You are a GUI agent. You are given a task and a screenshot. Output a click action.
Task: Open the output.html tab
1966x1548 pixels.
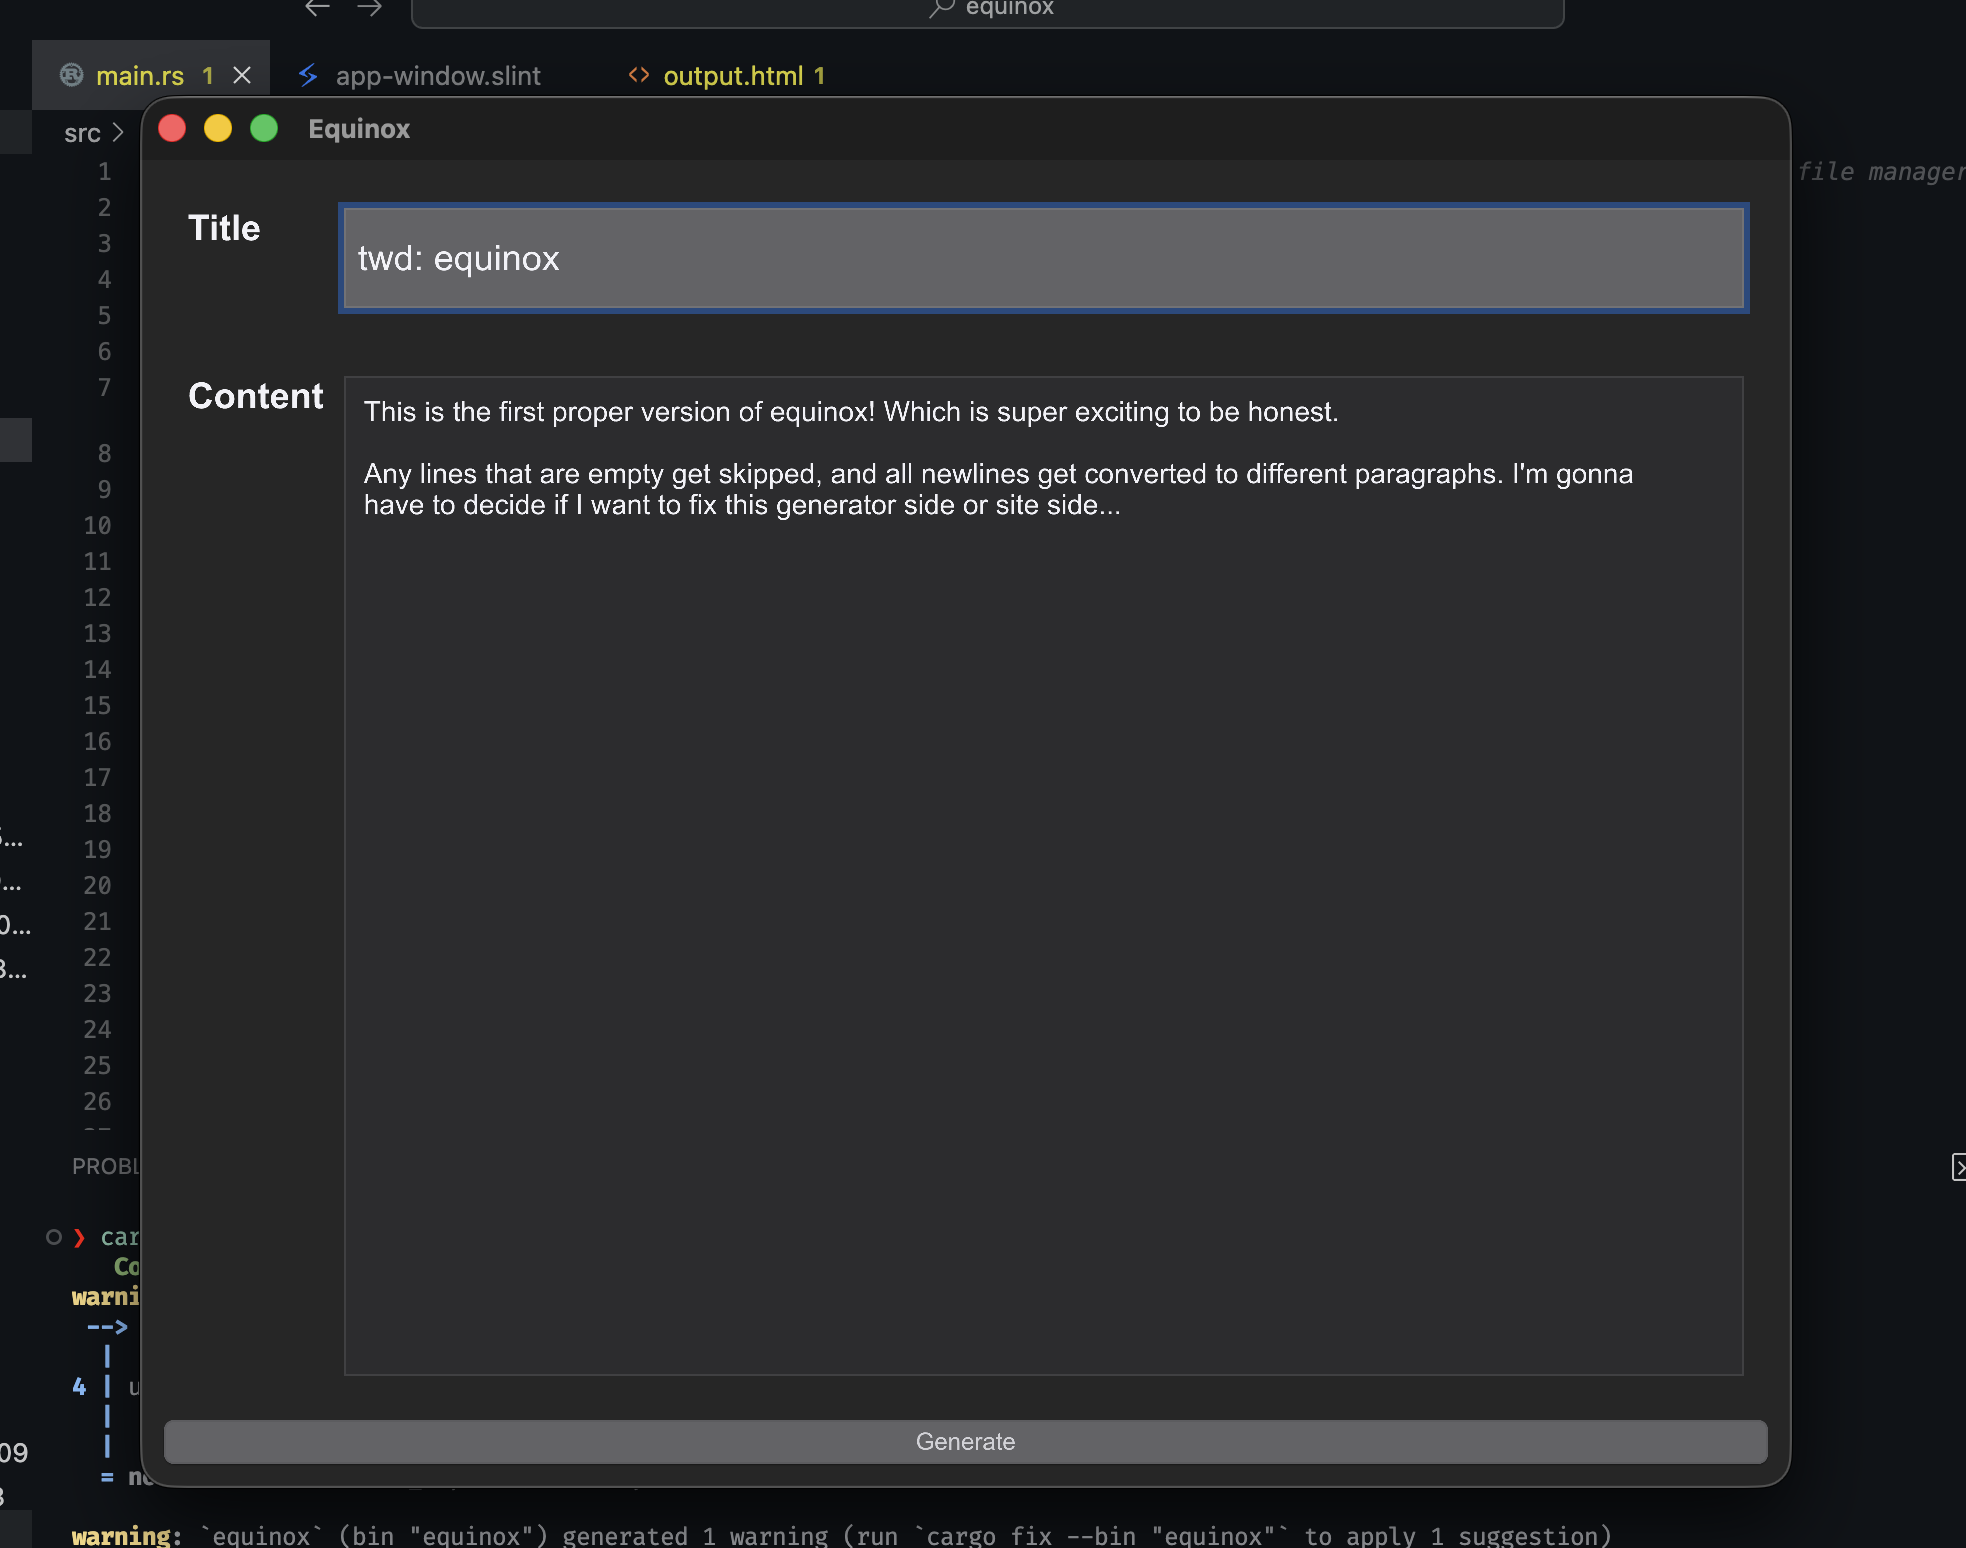click(x=733, y=76)
